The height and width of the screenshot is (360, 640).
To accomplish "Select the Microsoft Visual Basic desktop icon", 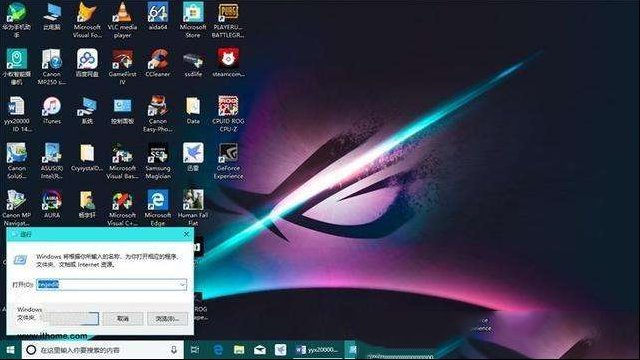I will (x=122, y=161).
